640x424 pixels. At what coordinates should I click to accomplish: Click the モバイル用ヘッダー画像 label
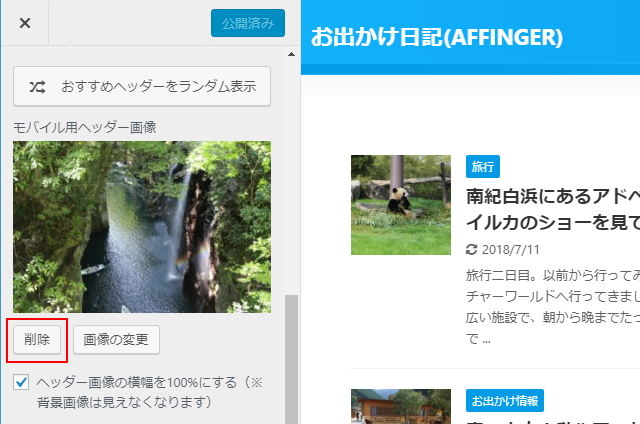85,127
